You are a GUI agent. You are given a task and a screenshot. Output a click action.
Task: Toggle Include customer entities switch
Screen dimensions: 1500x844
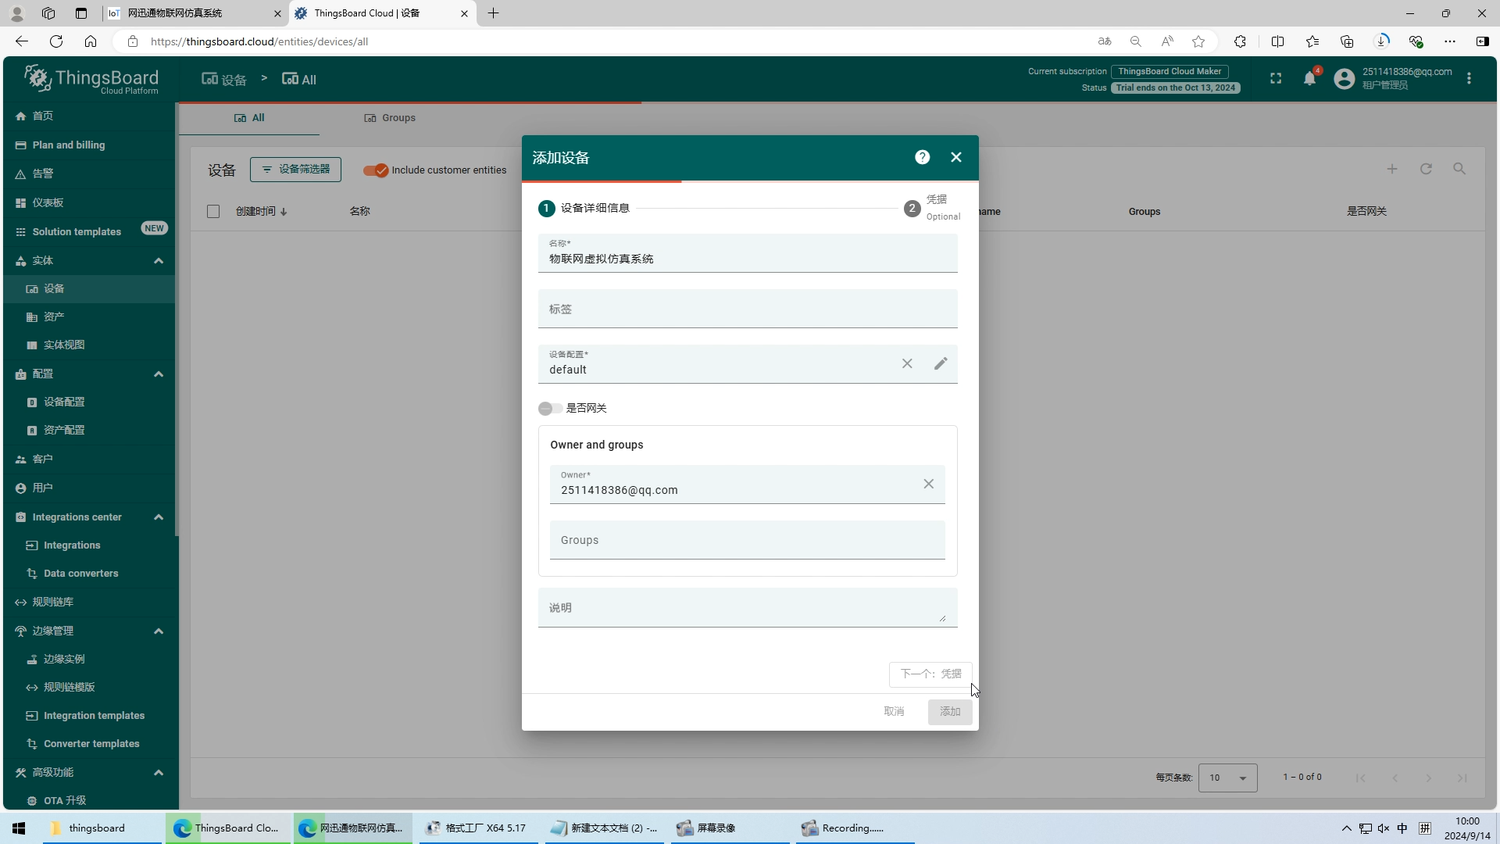(x=376, y=170)
